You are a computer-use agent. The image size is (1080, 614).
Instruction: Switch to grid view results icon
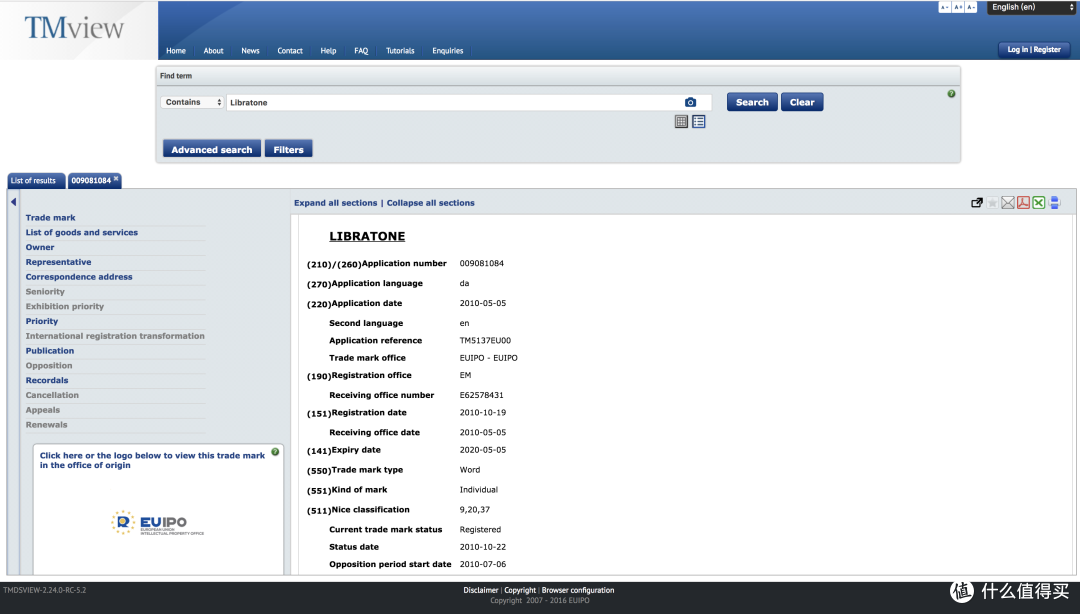tap(681, 121)
